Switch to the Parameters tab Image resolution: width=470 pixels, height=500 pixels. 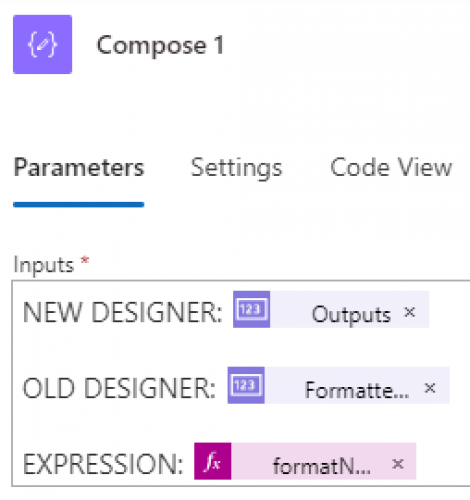(79, 168)
